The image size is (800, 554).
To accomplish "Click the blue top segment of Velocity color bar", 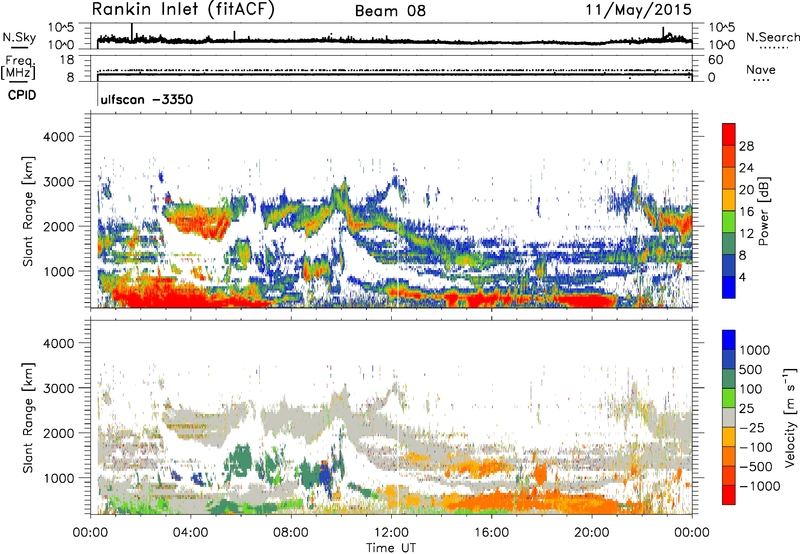I will tap(729, 340).
